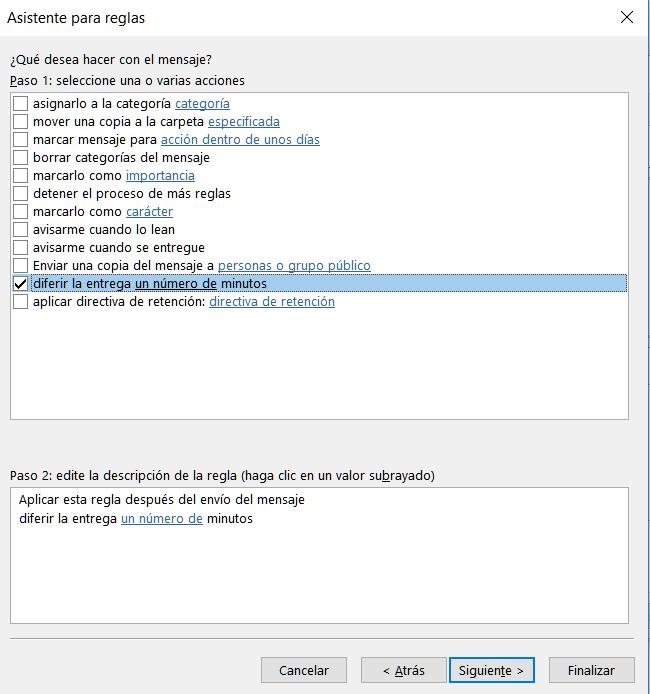Check 'avisarme cuando se entregue' checkbox
The height and width of the screenshot is (694, 650).
coord(21,248)
